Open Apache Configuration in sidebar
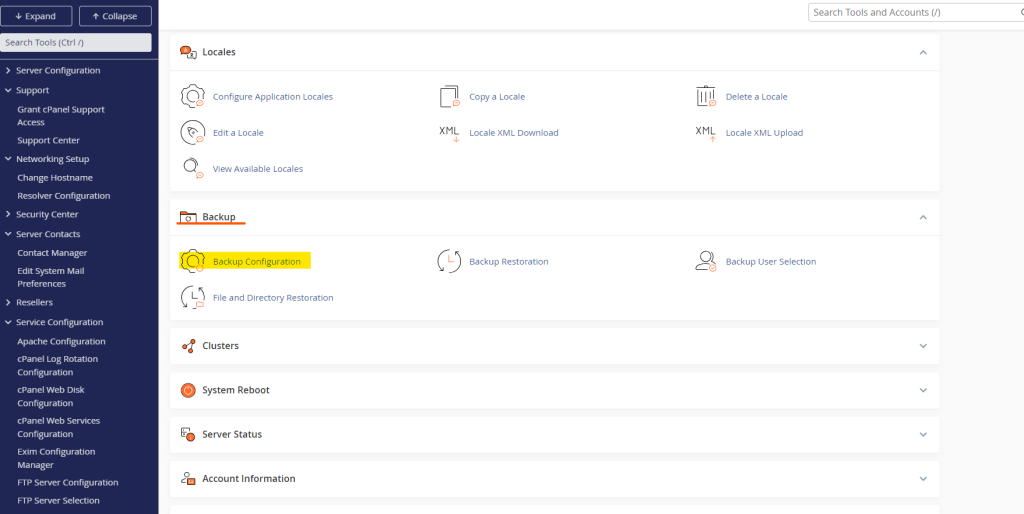The height and width of the screenshot is (514, 1024). point(61,342)
